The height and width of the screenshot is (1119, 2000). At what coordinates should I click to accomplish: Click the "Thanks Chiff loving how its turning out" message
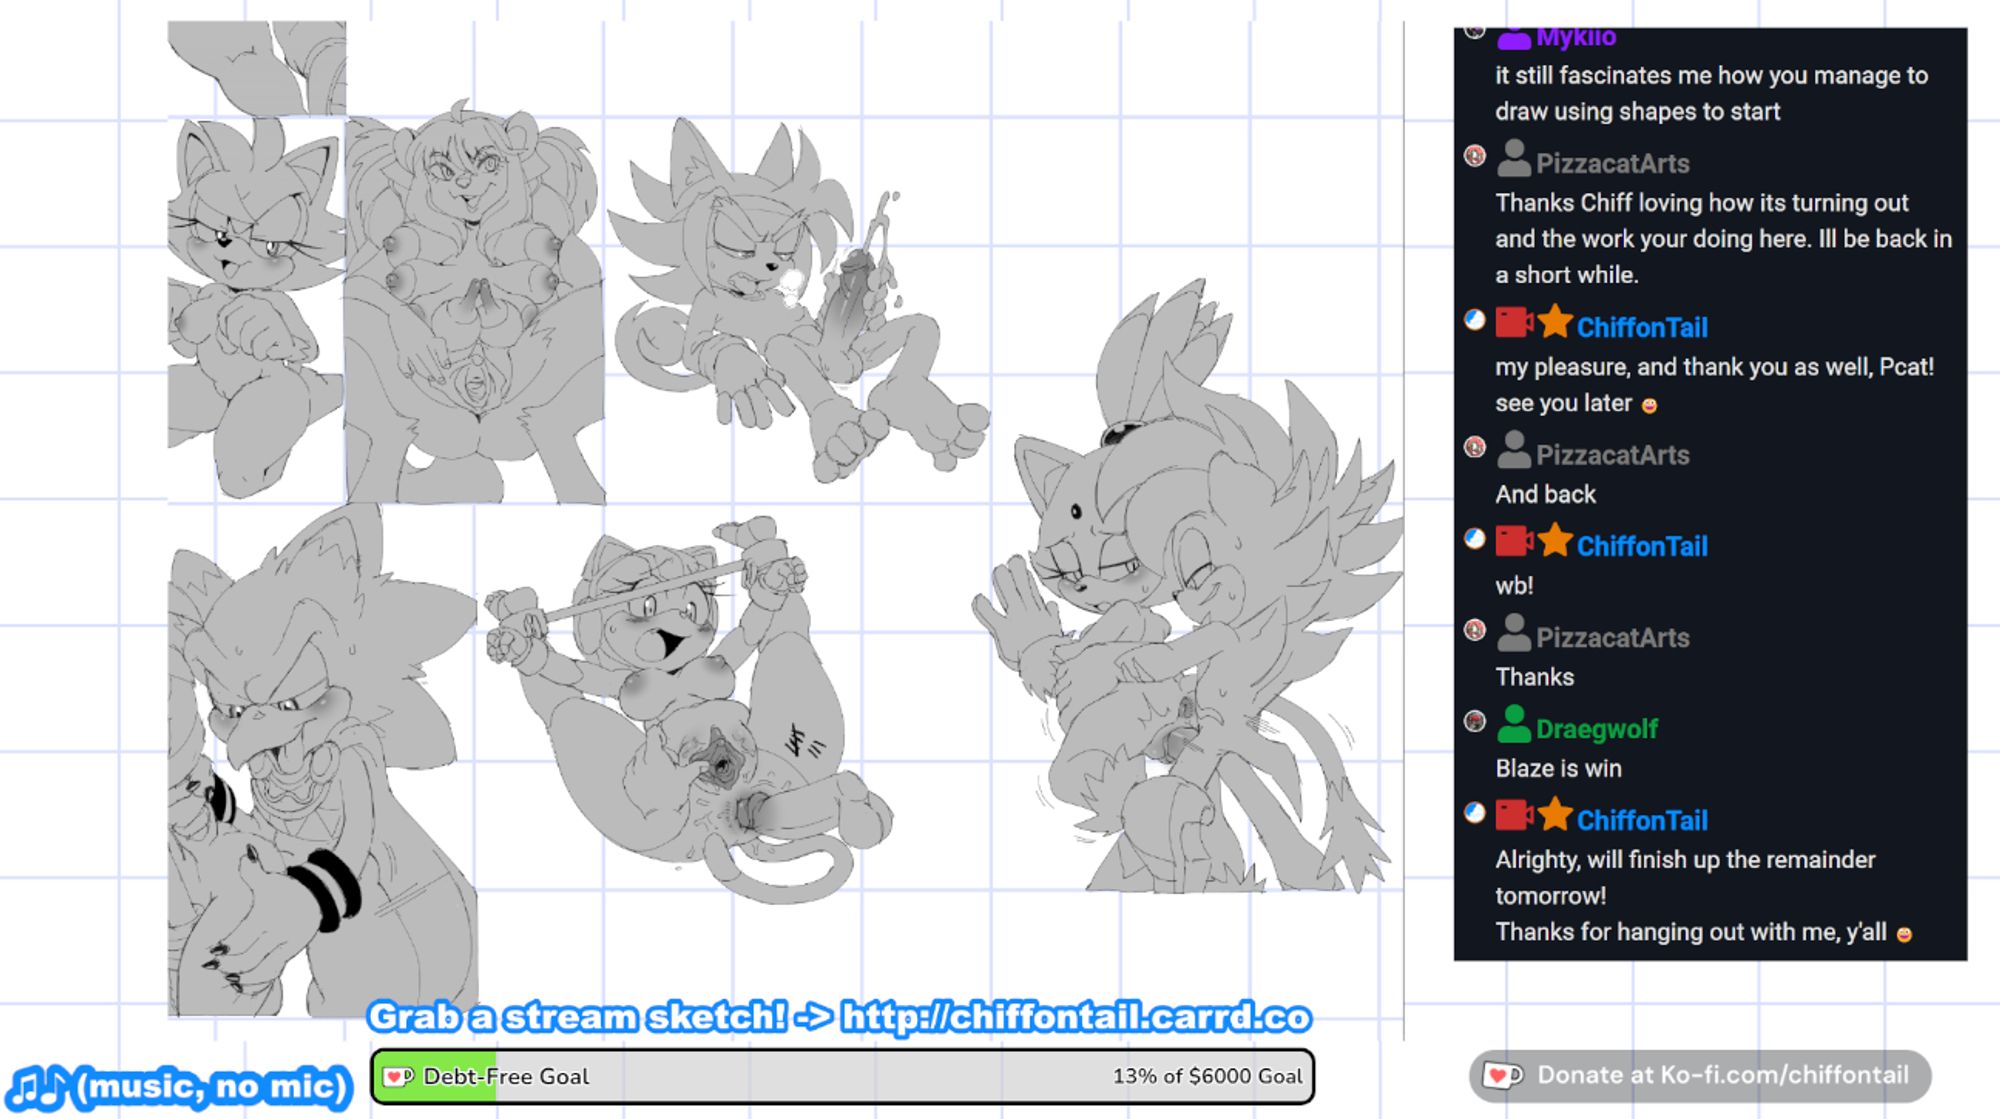(x=1723, y=238)
